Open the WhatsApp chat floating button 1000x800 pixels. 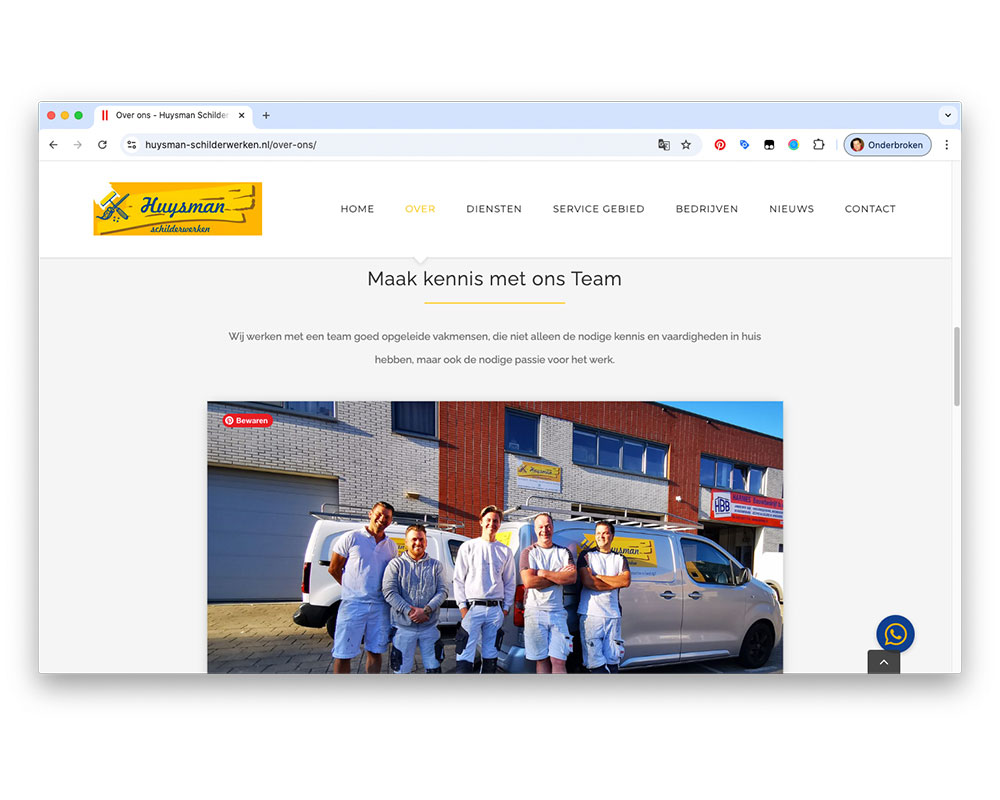point(895,634)
